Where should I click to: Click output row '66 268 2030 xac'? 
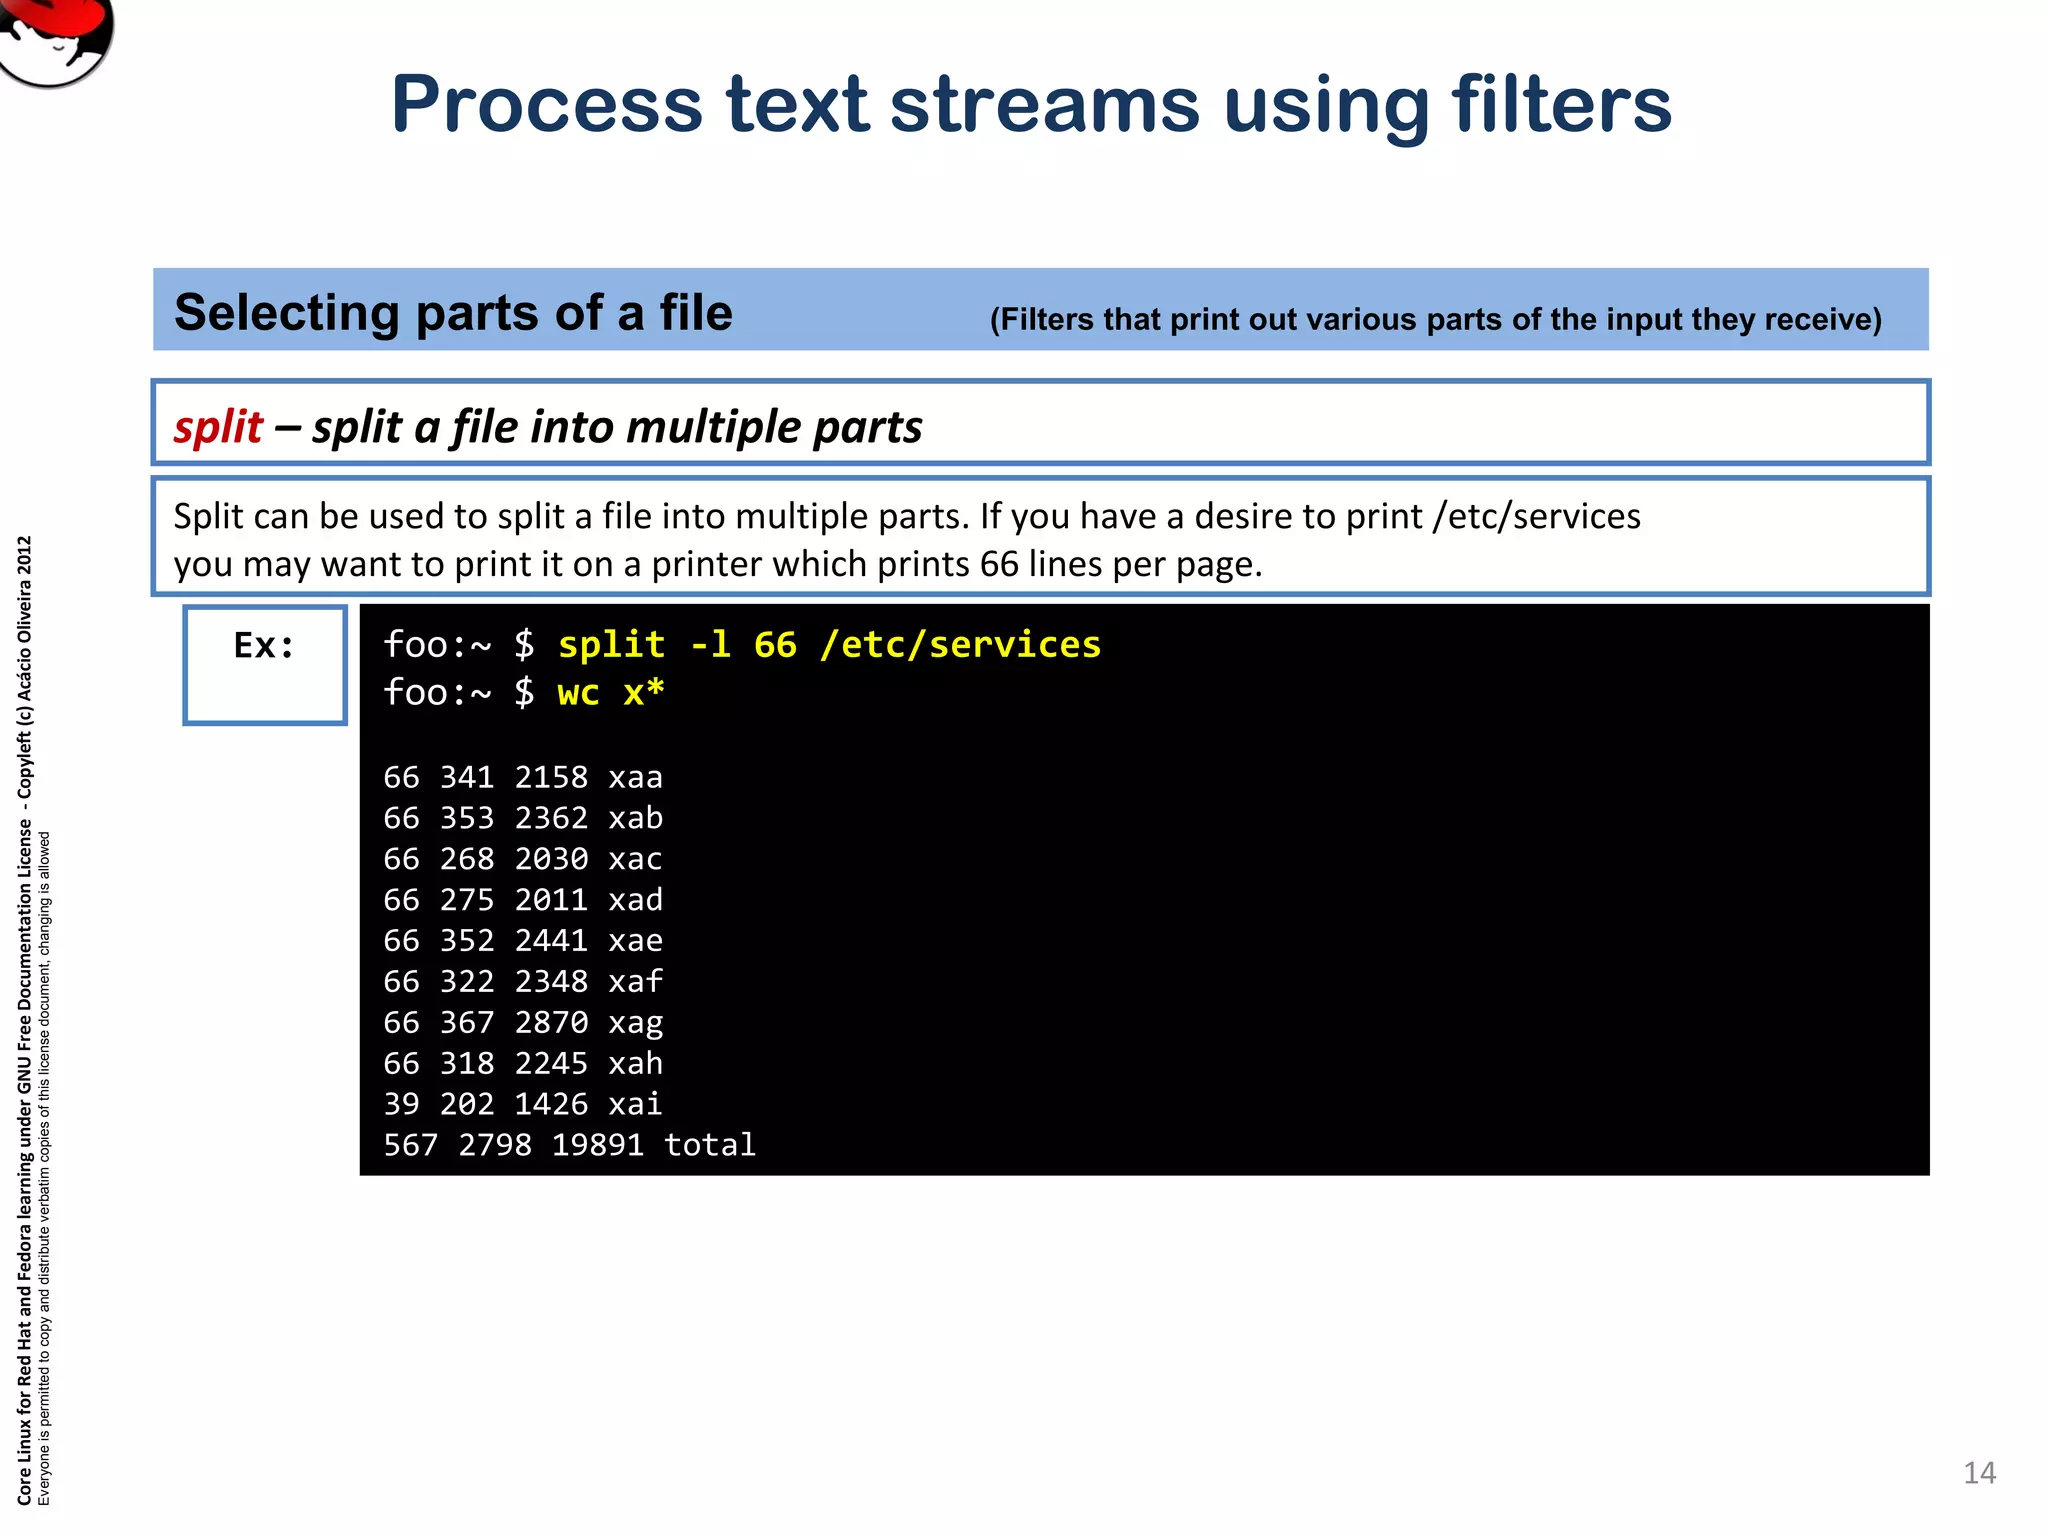point(523,859)
